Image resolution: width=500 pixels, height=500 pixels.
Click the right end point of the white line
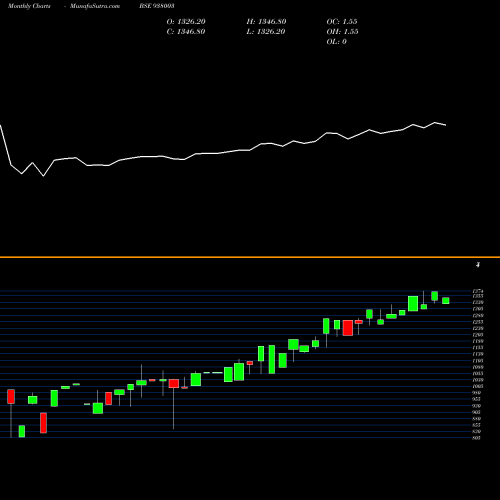click(x=446, y=125)
